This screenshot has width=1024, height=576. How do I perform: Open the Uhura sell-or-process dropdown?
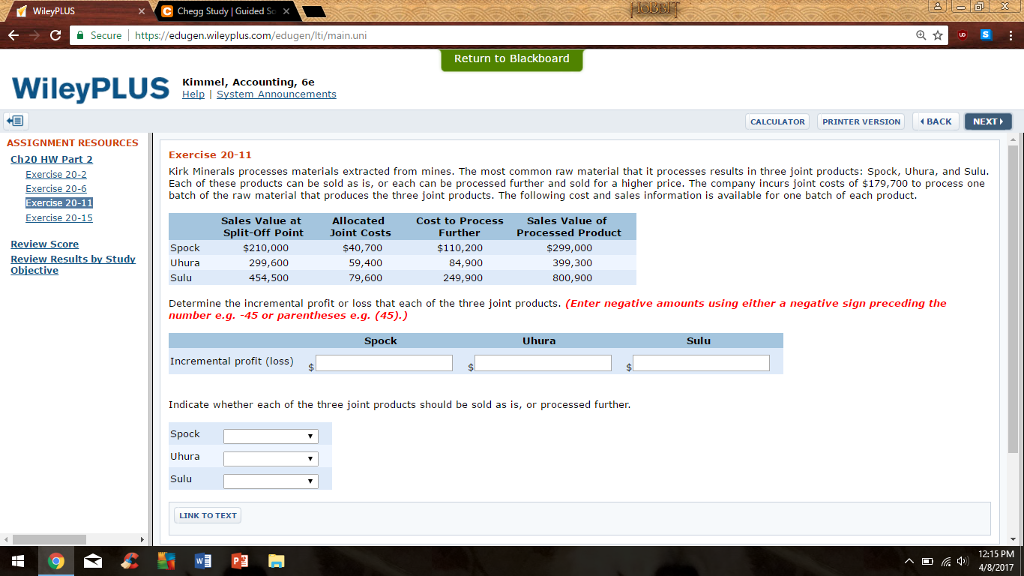coord(270,458)
